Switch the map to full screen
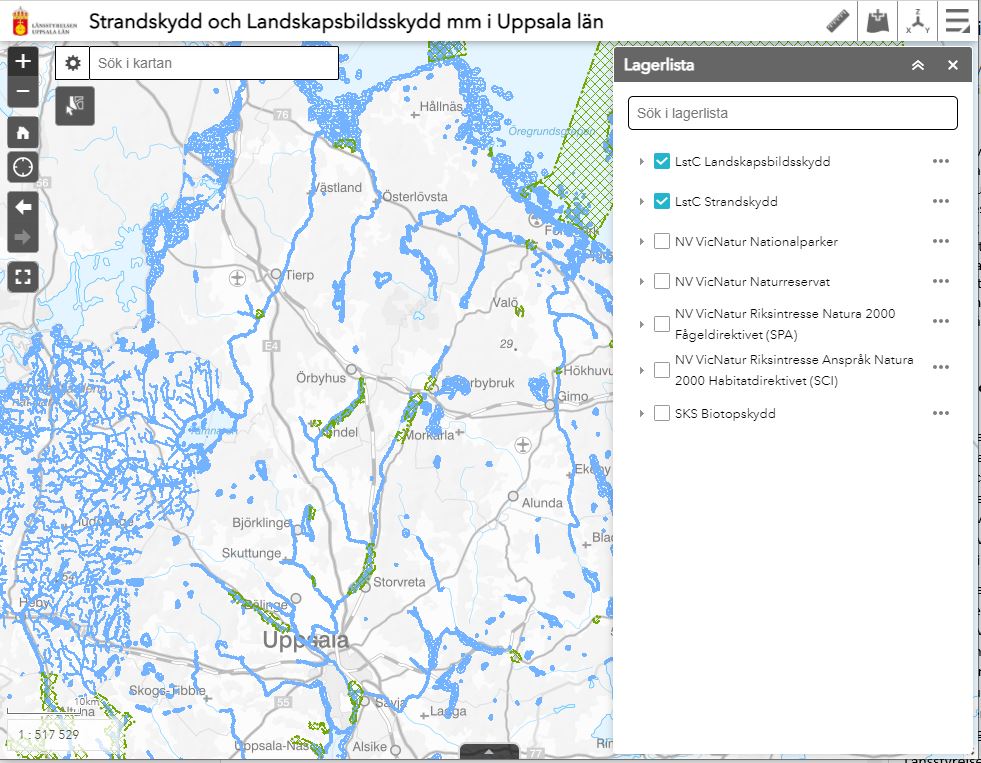Viewport: 981px width, 763px height. [x=23, y=277]
